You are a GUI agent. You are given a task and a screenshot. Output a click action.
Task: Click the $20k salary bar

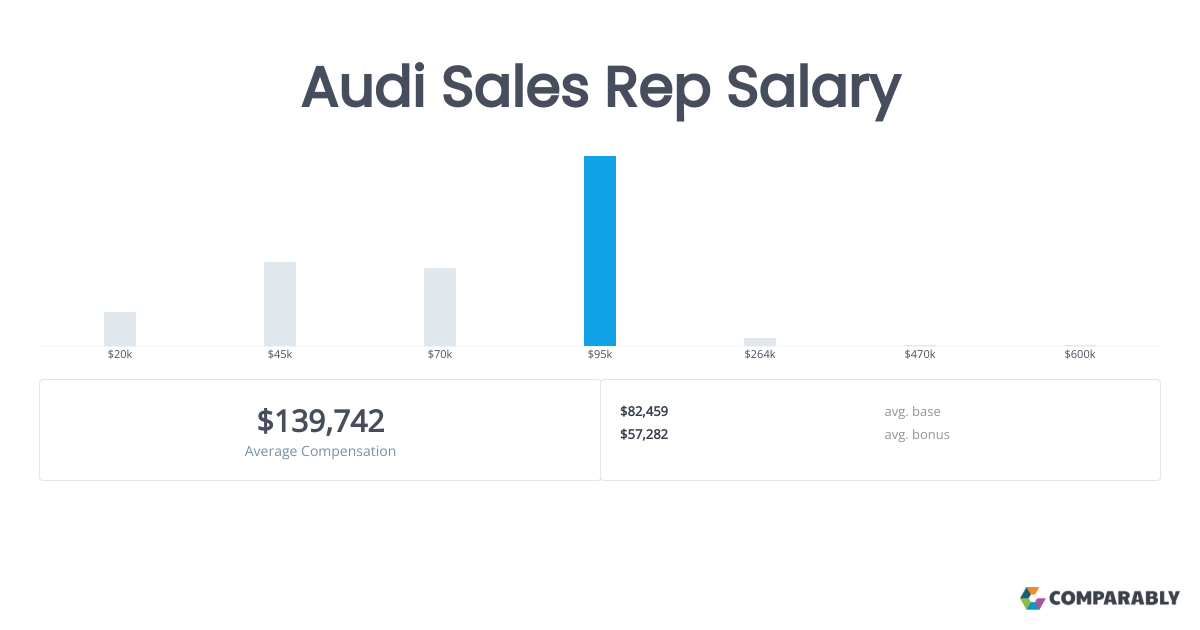pos(120,329)
